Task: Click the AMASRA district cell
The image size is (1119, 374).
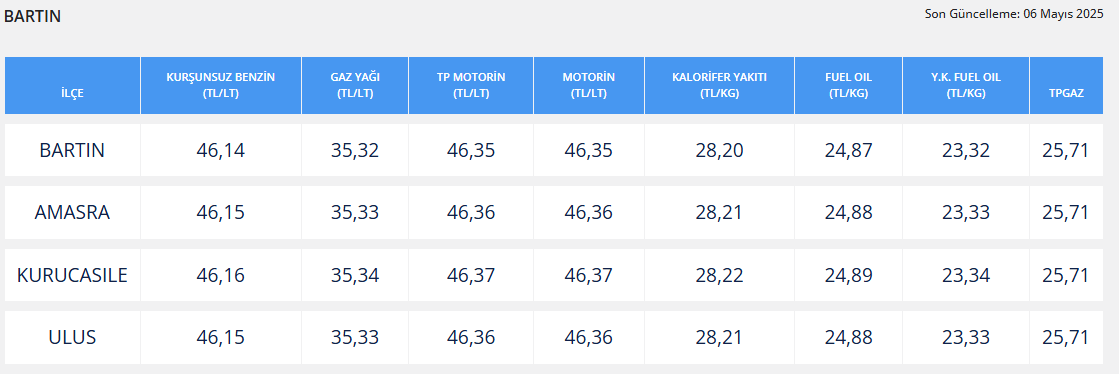Action: 72,213
